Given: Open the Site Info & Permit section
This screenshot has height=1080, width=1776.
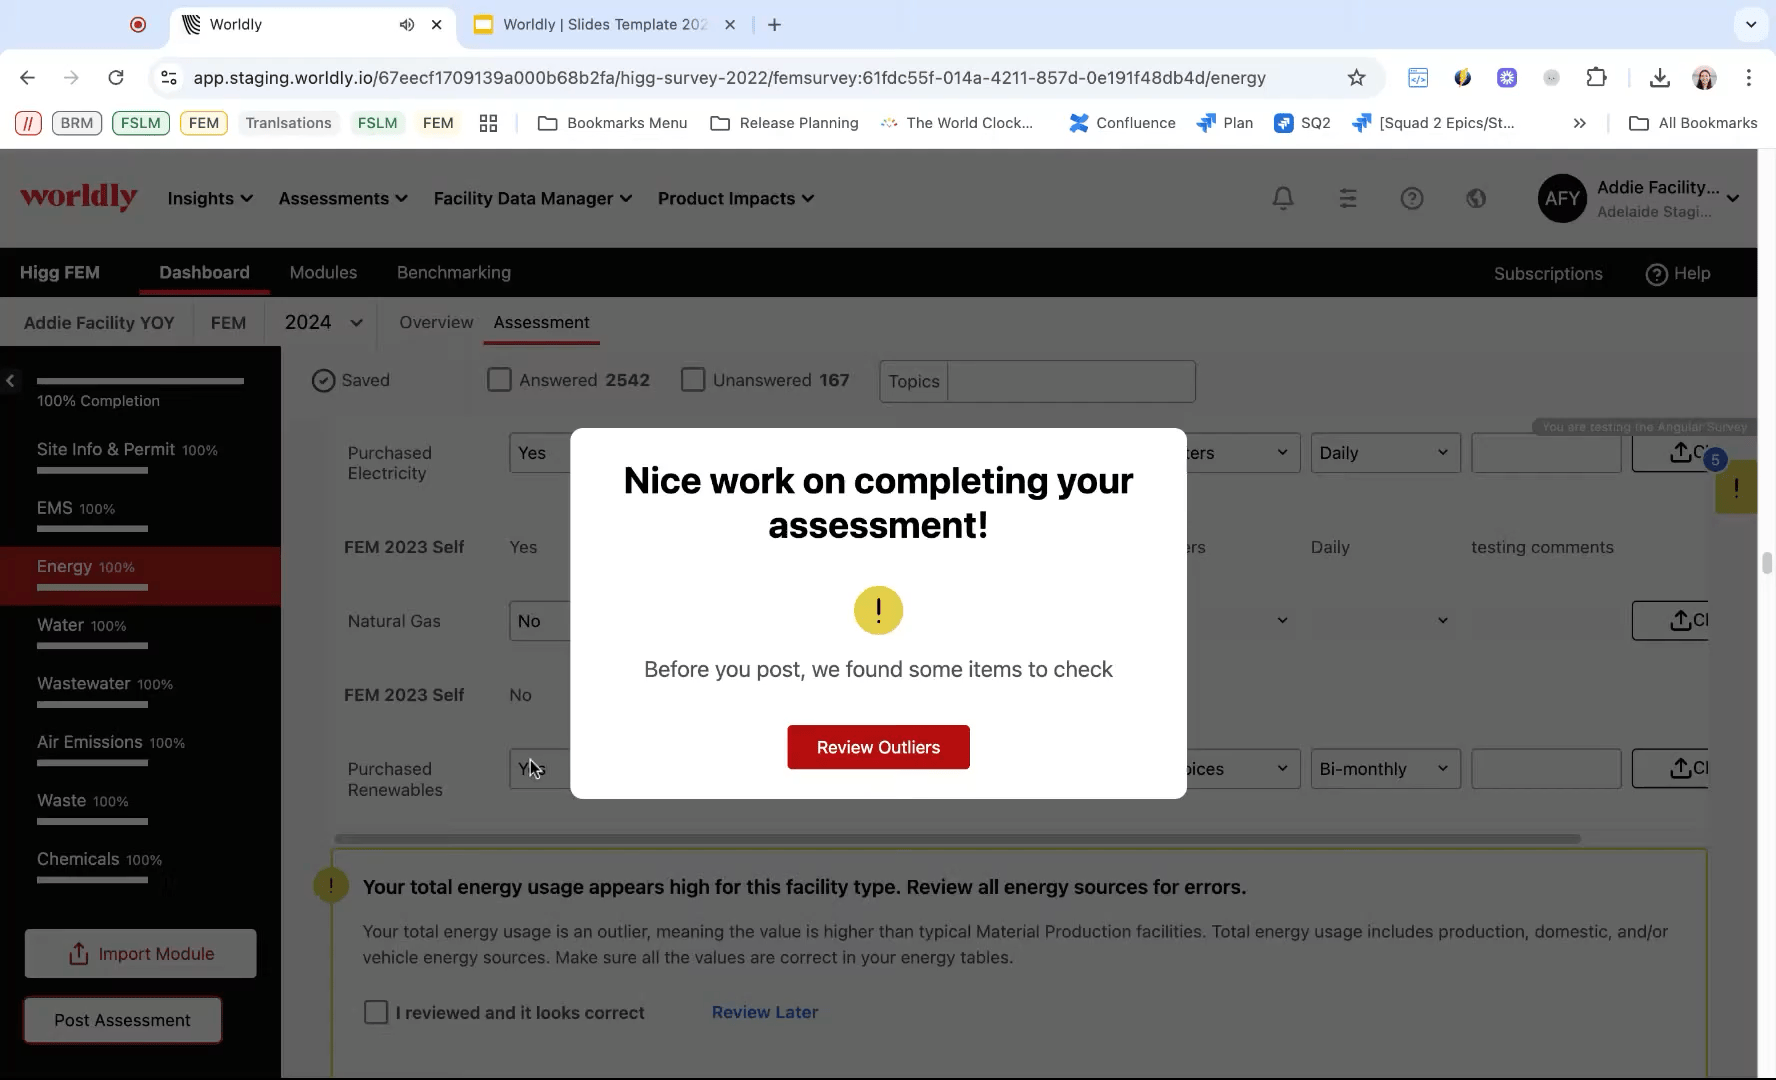Looking at the screenshot, I should click(x=140, y=458).
